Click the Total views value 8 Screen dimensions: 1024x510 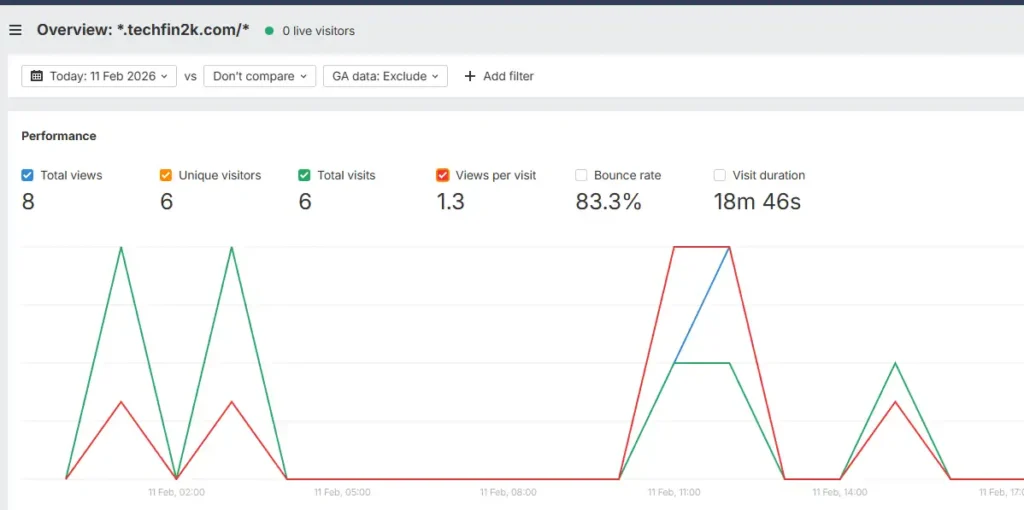(28, 202)
